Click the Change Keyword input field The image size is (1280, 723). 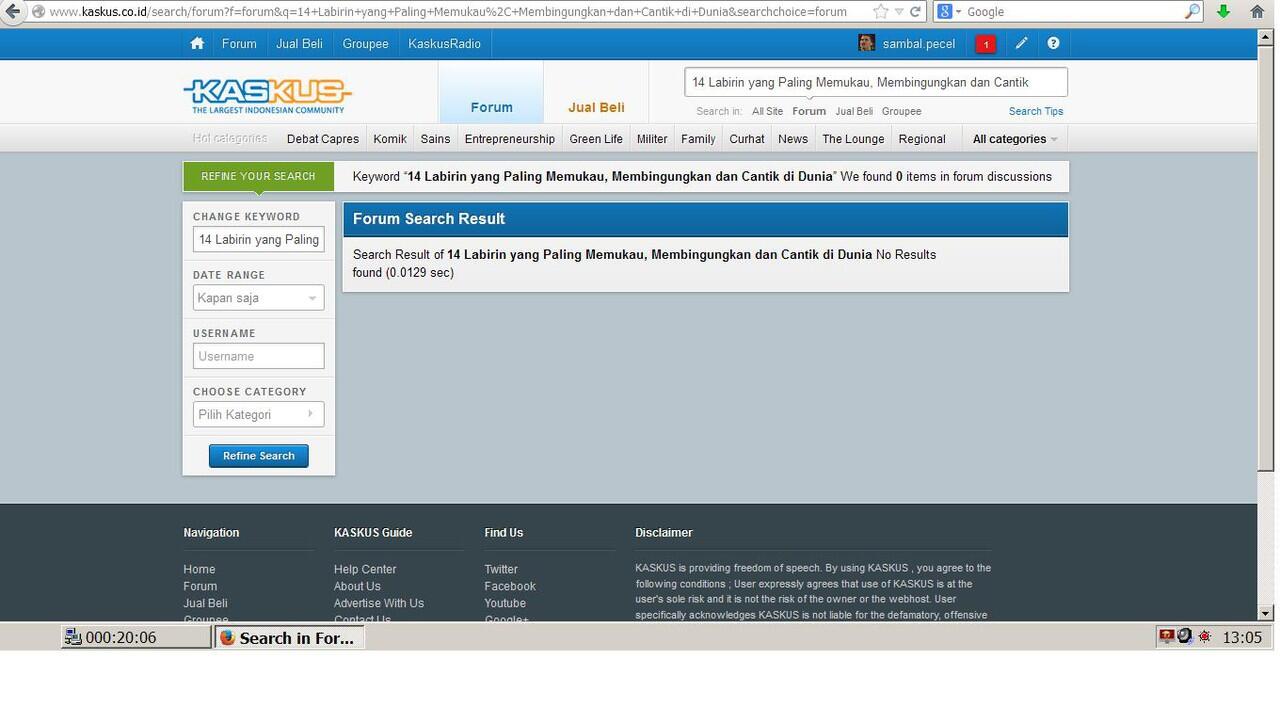tap(258, 239)
